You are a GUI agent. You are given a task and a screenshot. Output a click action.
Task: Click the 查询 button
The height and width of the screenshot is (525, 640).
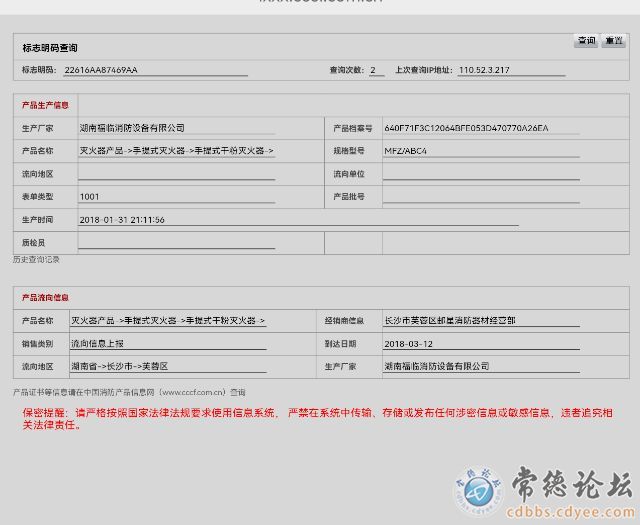[586, 41]
